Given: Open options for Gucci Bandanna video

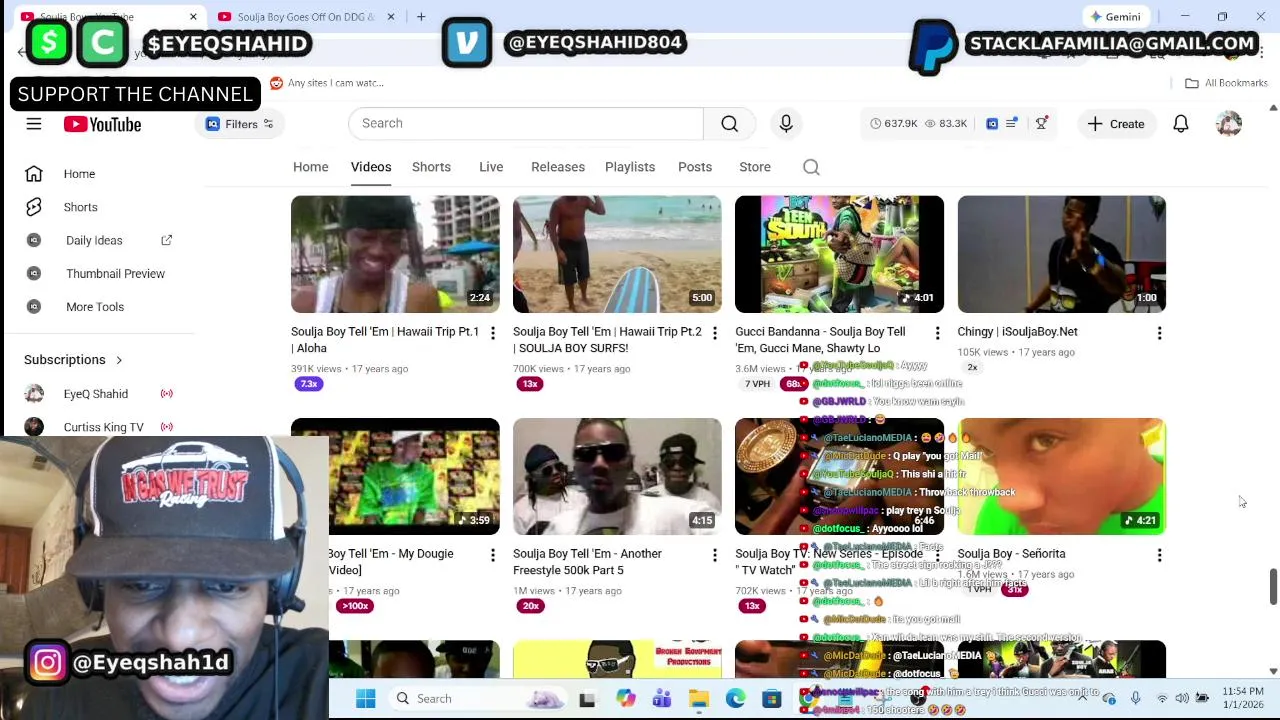Looking at the screenshot, I should point(937,333).
